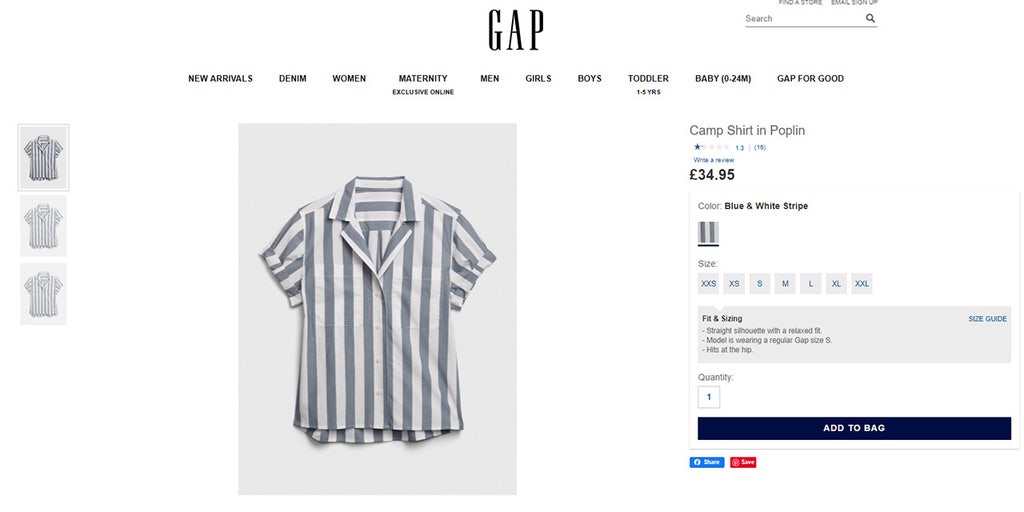Select size M
Image resolution: width=1024 pixels, height=512 pixels.
(x=785, y=284)
